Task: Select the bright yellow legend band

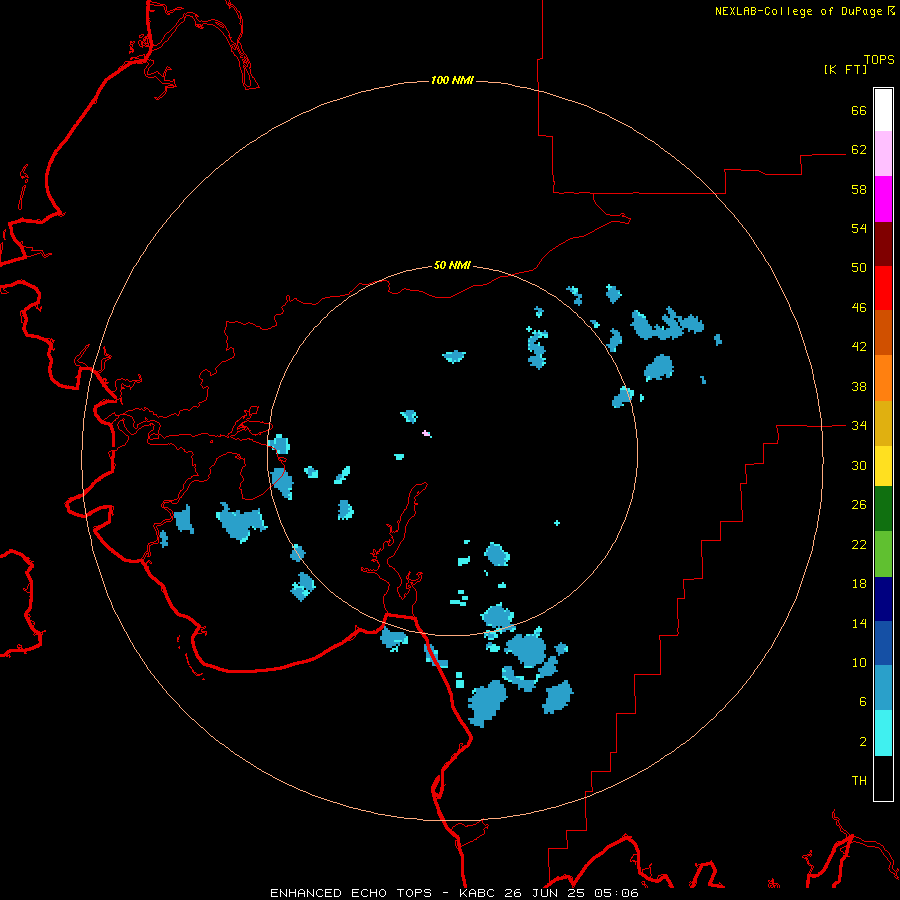Action: pyautogui.click(x=883, y=466)
